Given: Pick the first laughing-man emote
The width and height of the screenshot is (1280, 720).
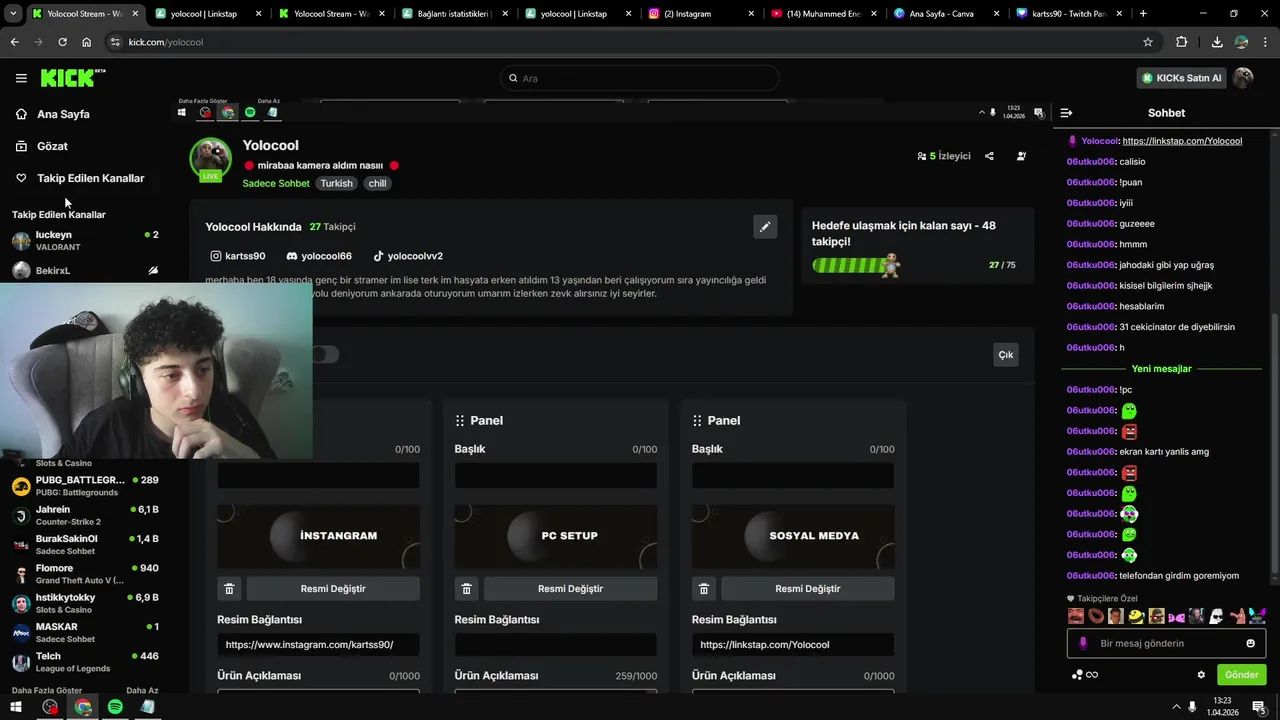Looking at the screenshot, I should (1076, 616).
